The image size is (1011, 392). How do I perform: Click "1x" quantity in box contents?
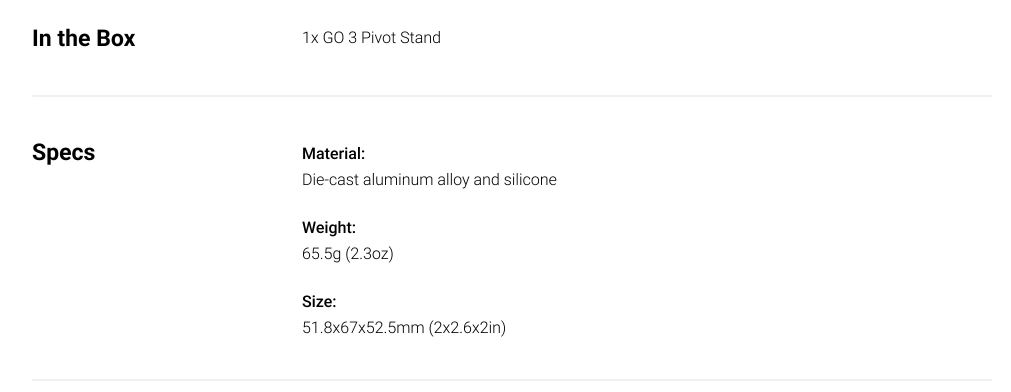[310, 37]
